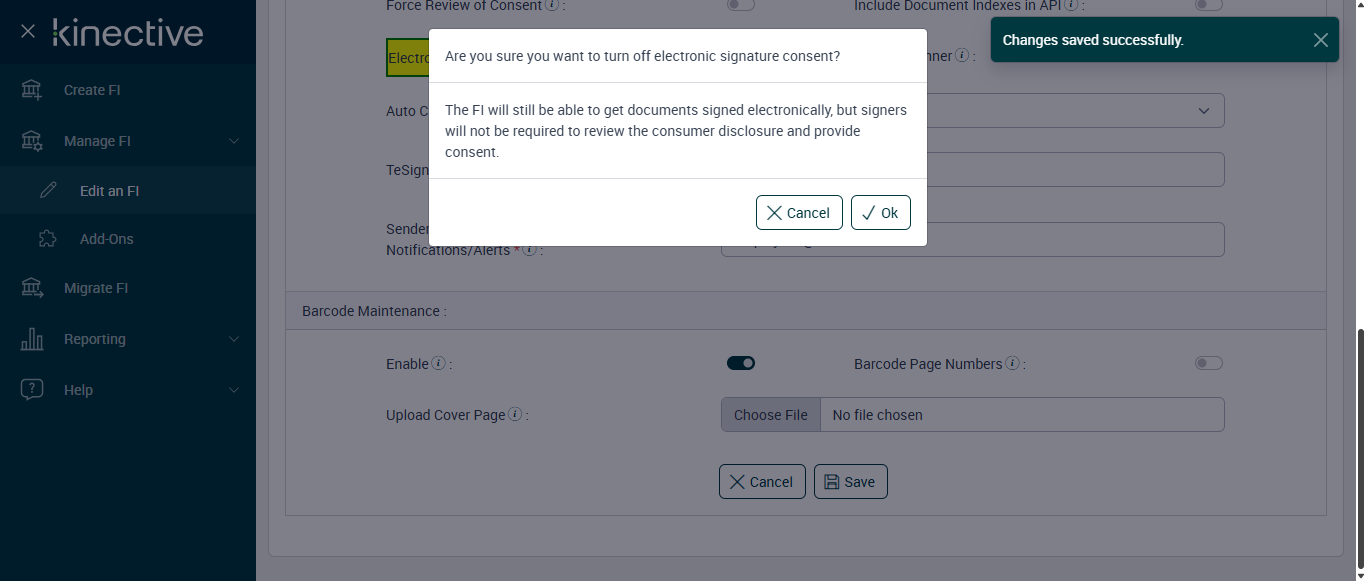Viewport: 1366px width, 581px height.
Task: Cancel the electronic signature consent dialog
Action: (x=799, y=213)
